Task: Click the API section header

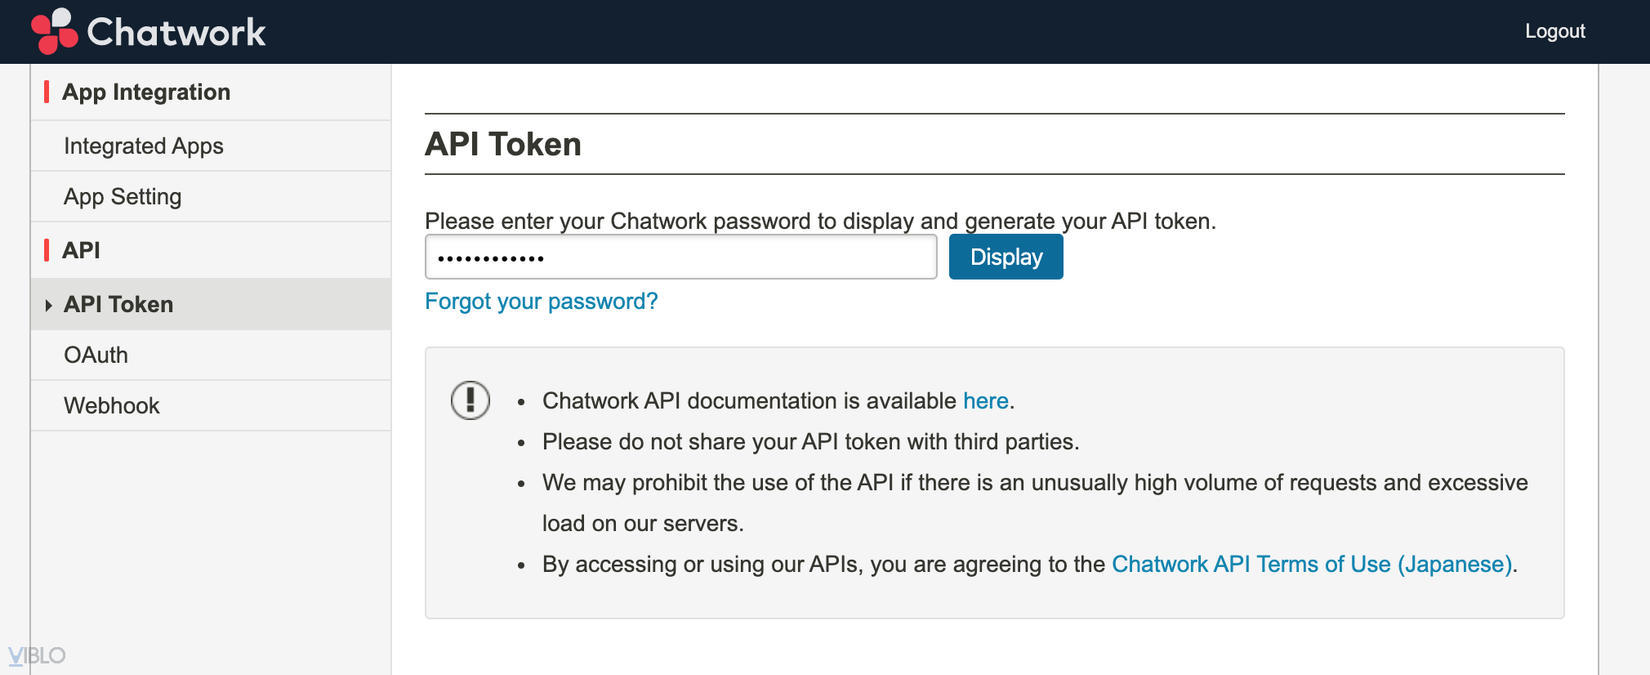Action: [81, 250]
